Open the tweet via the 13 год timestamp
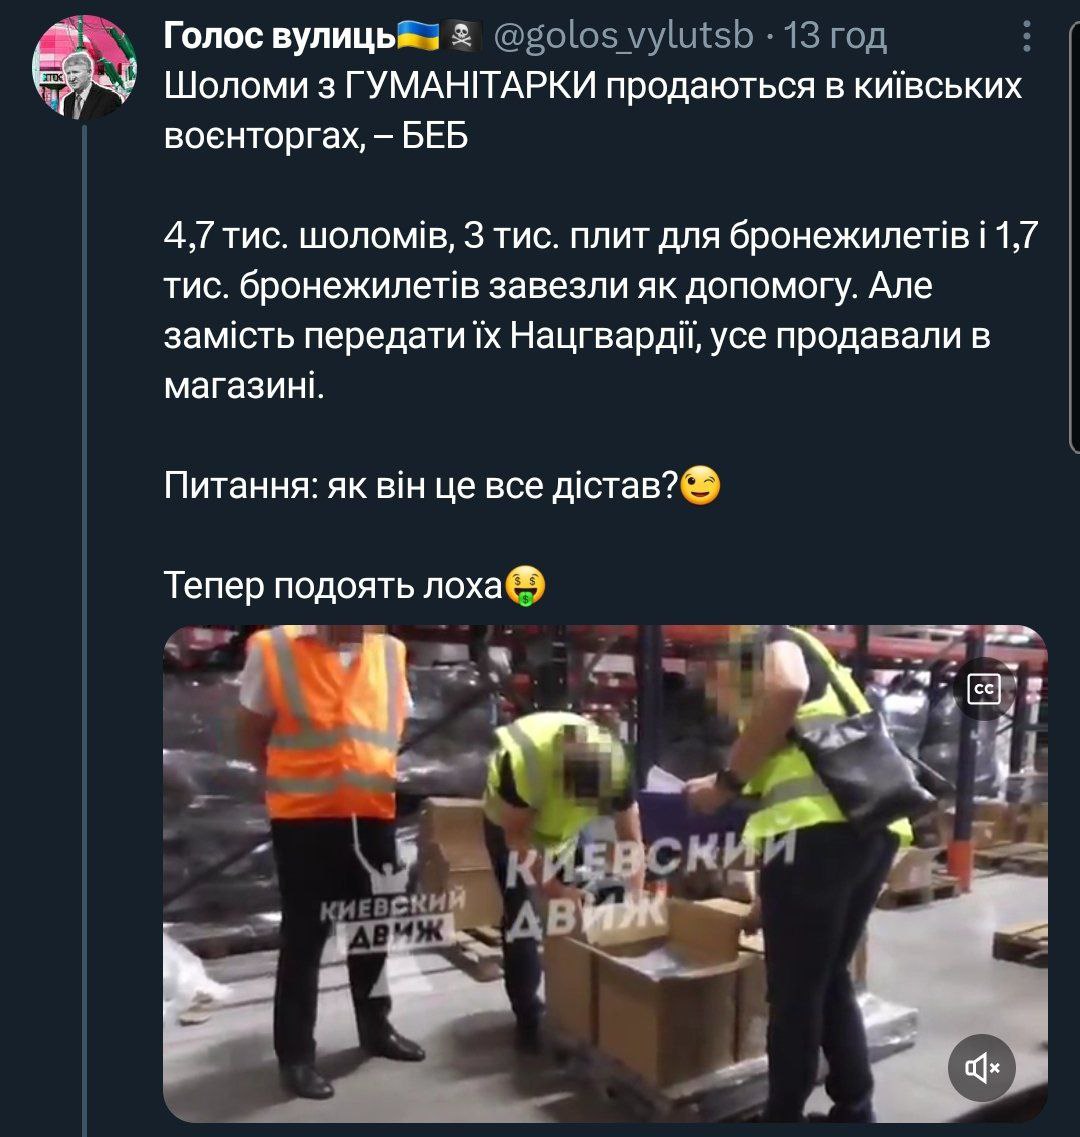This screenshot has width=1080, height=1137. [x=836, y=35]
